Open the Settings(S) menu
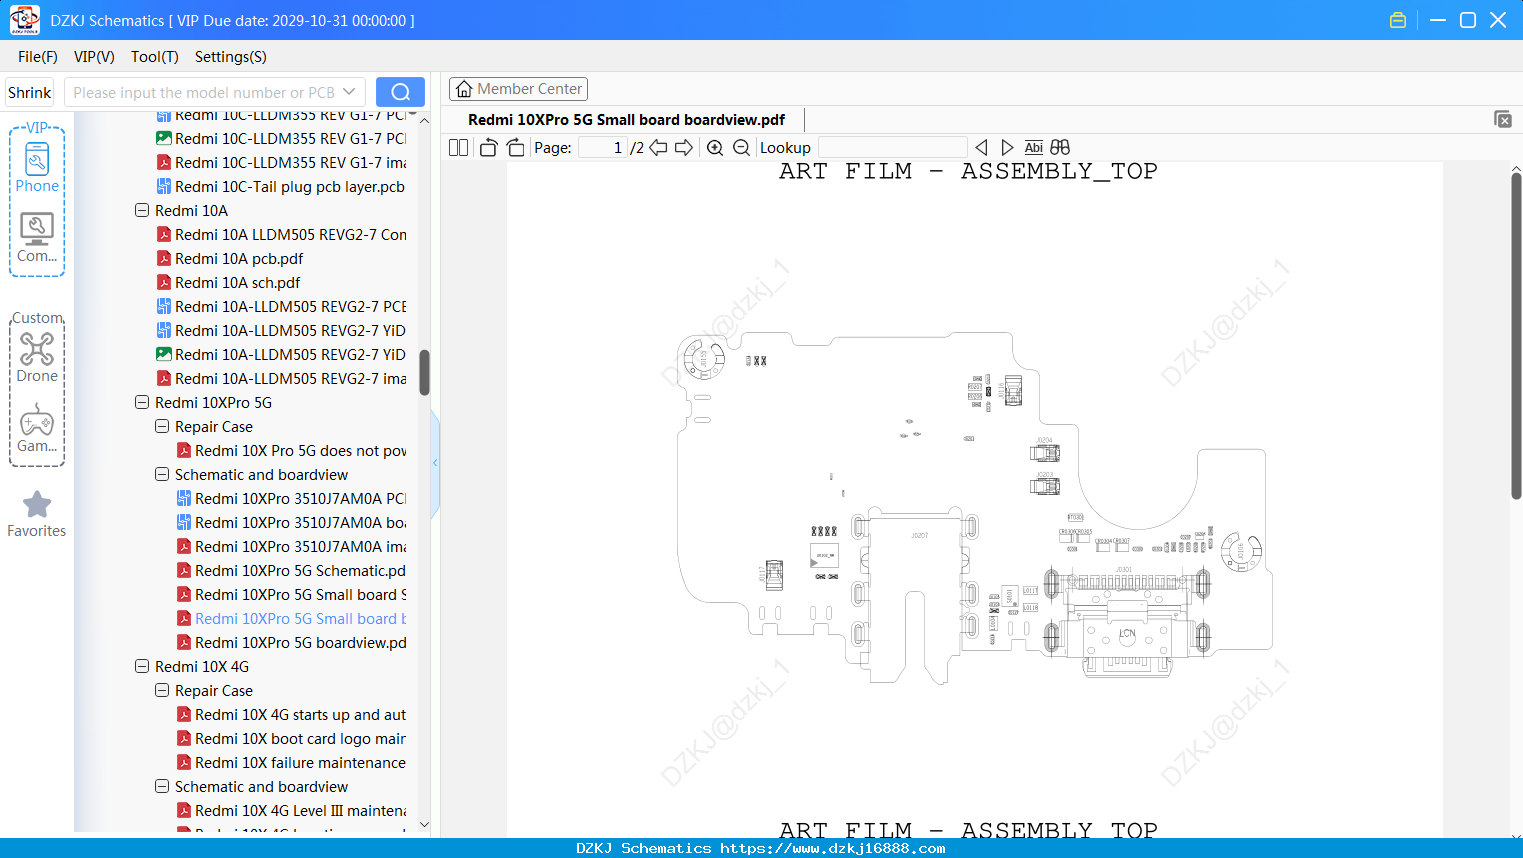The image size is (1523, 858). pos(231,57)
